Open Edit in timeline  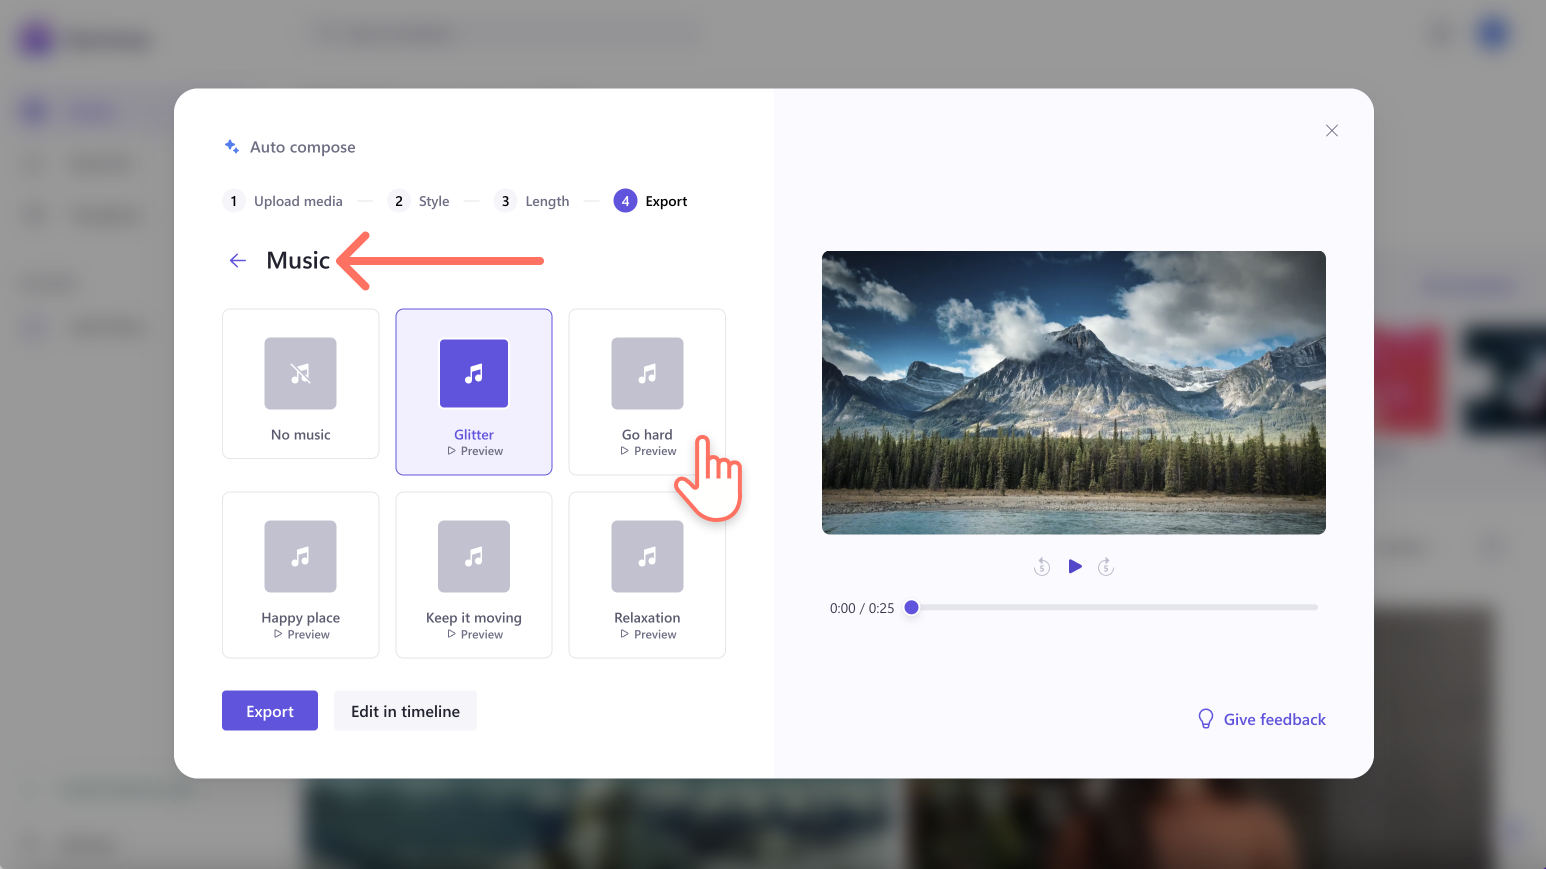(405, 710)
